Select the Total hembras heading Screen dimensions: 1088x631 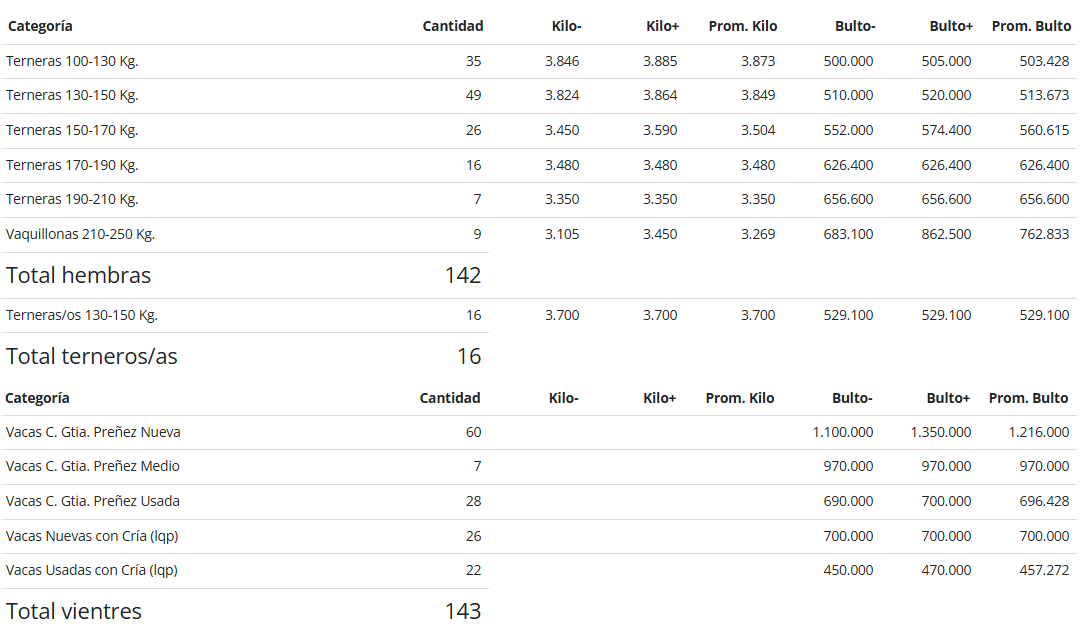point(78,276)
